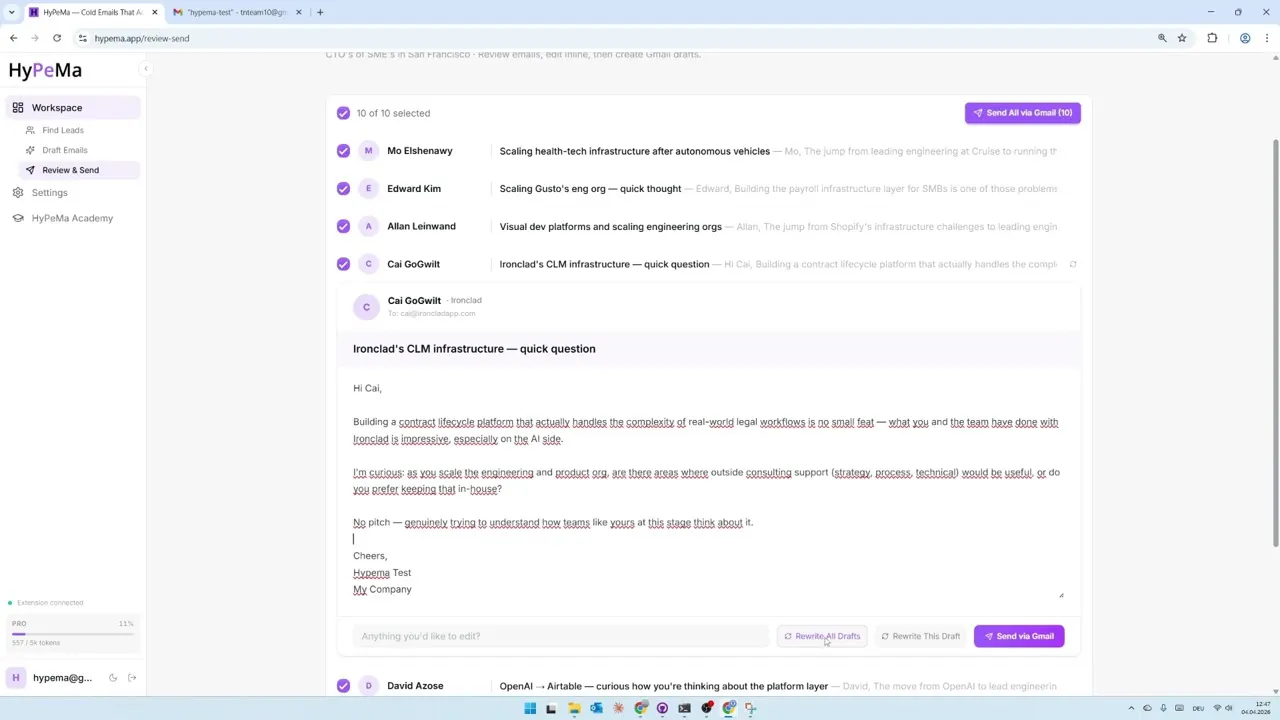Uncheck the Allan Leinwand email checkbox
This screenshot has height=720, width=1280.
pyautogui.click(x=343, y=226)
